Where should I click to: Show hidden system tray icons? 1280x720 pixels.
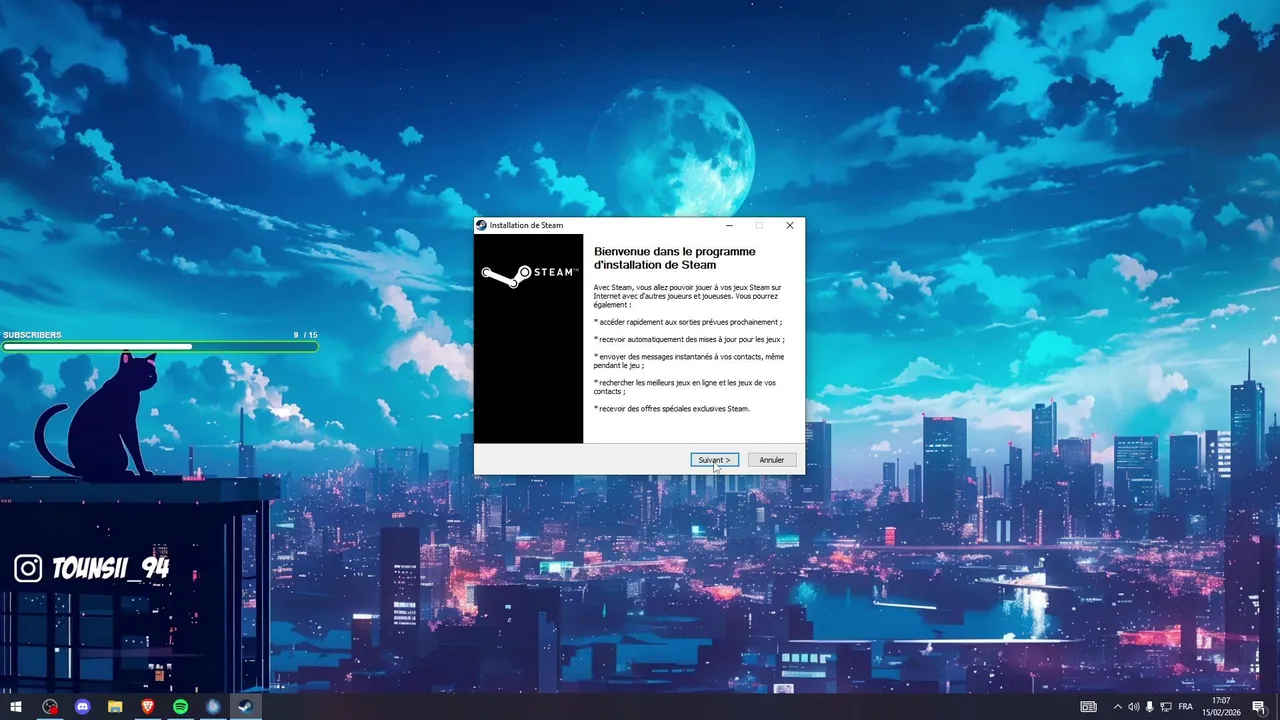[x=1118, y=707]
